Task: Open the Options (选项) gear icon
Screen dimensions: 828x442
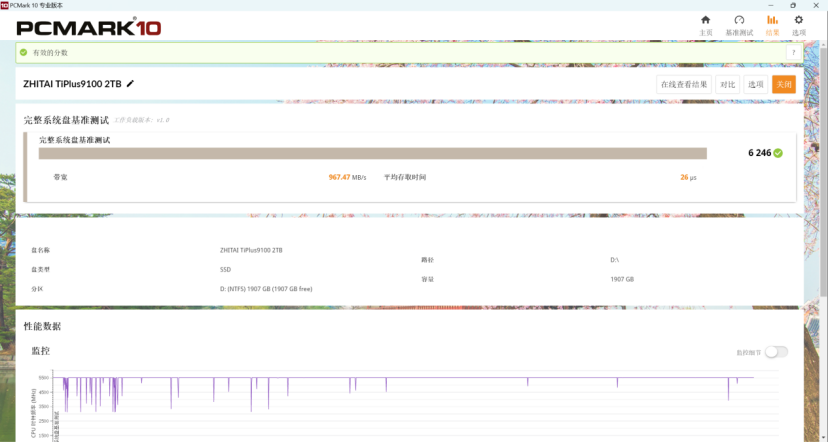Action: [798, 20]
